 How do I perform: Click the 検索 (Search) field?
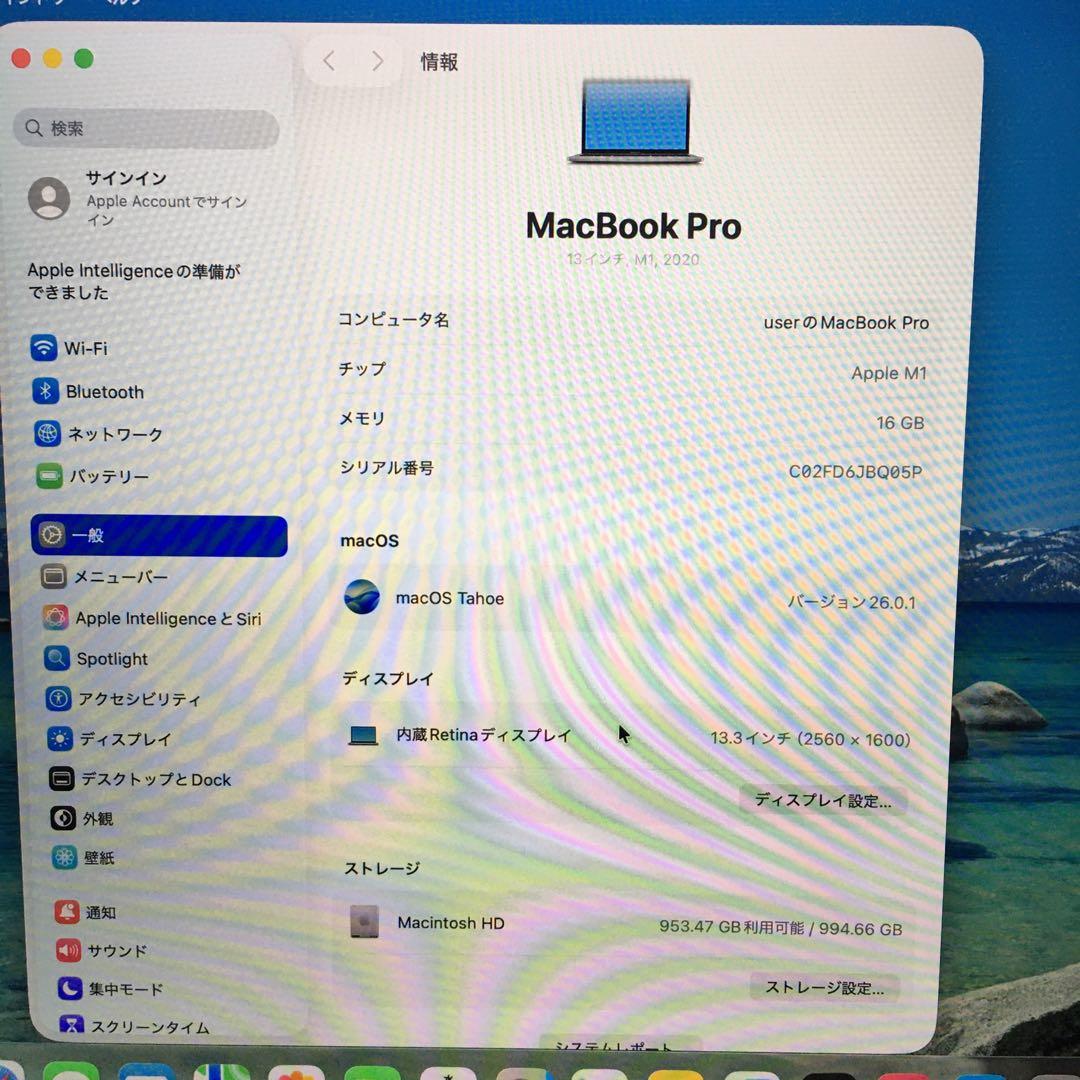coord(145,128)
